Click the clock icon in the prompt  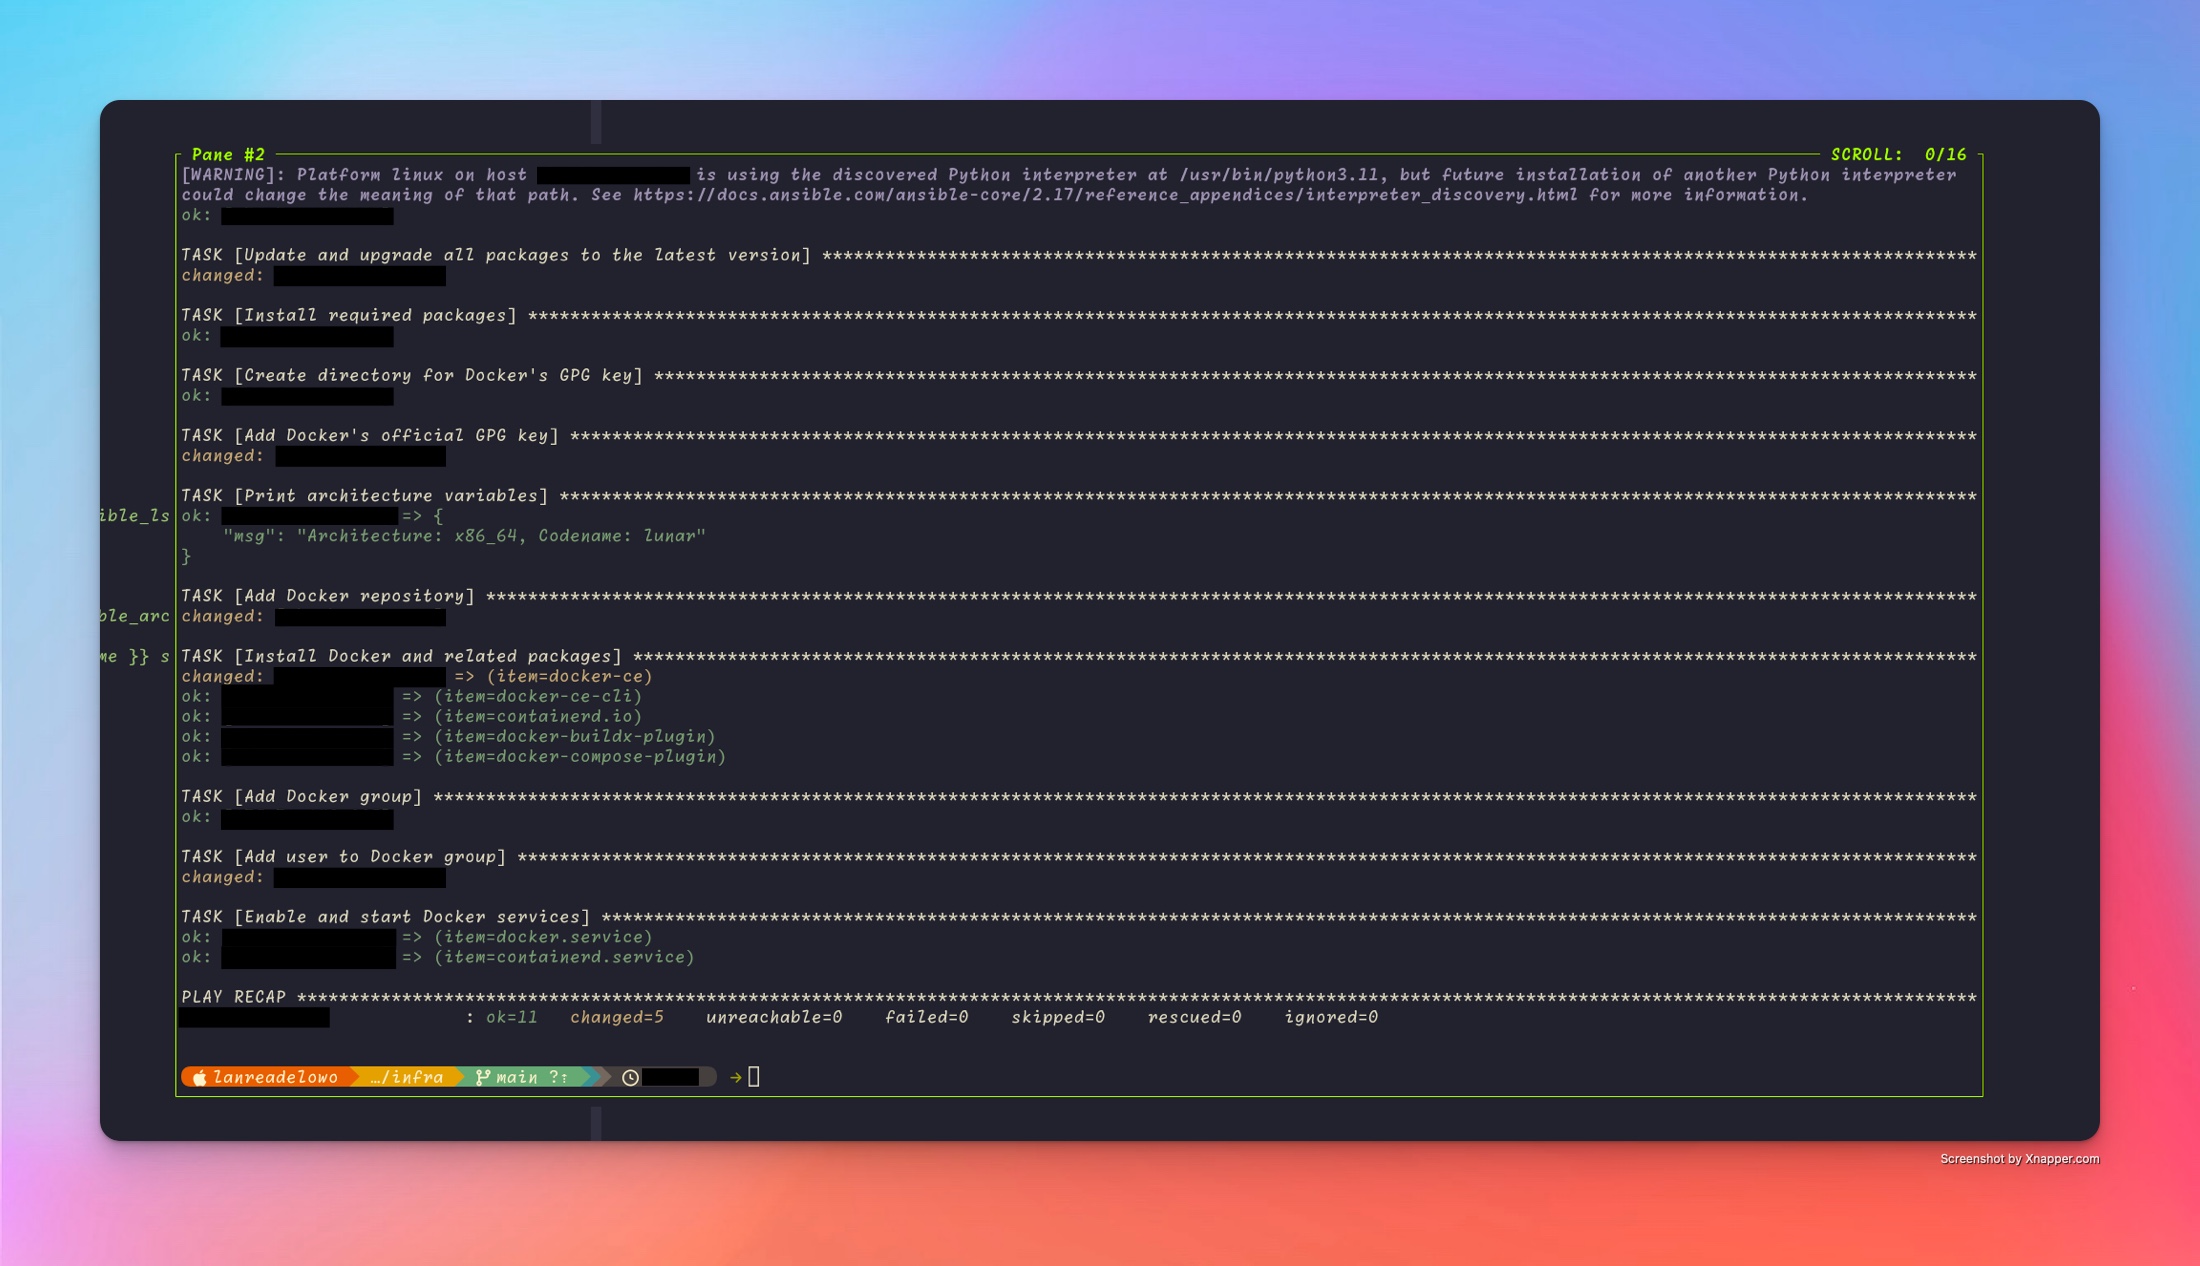pos(630,1077)
